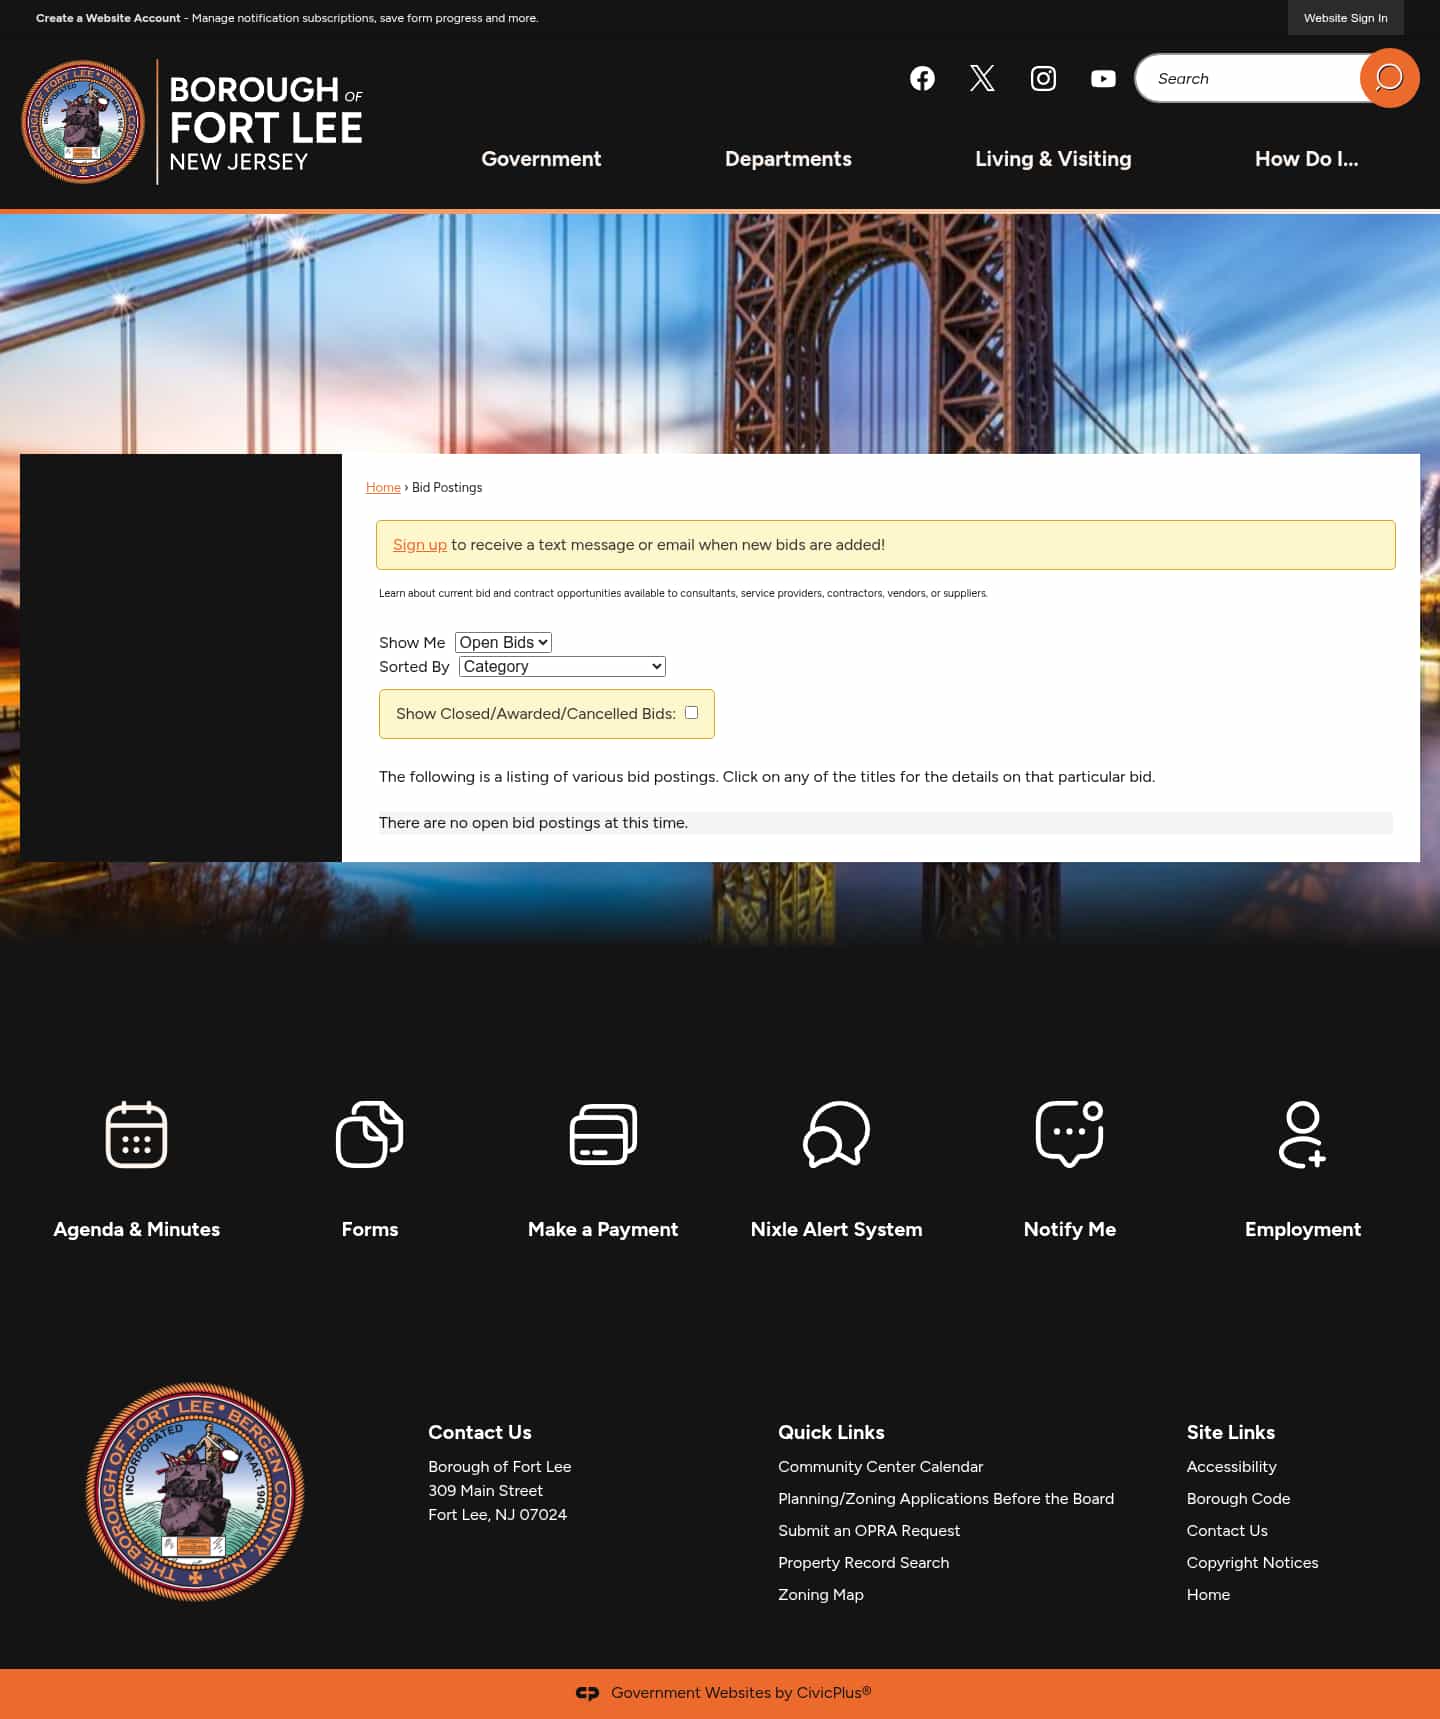Click in the Search input field
The height and width of the screenshot is (1719, 1440).
[1248, 78]
